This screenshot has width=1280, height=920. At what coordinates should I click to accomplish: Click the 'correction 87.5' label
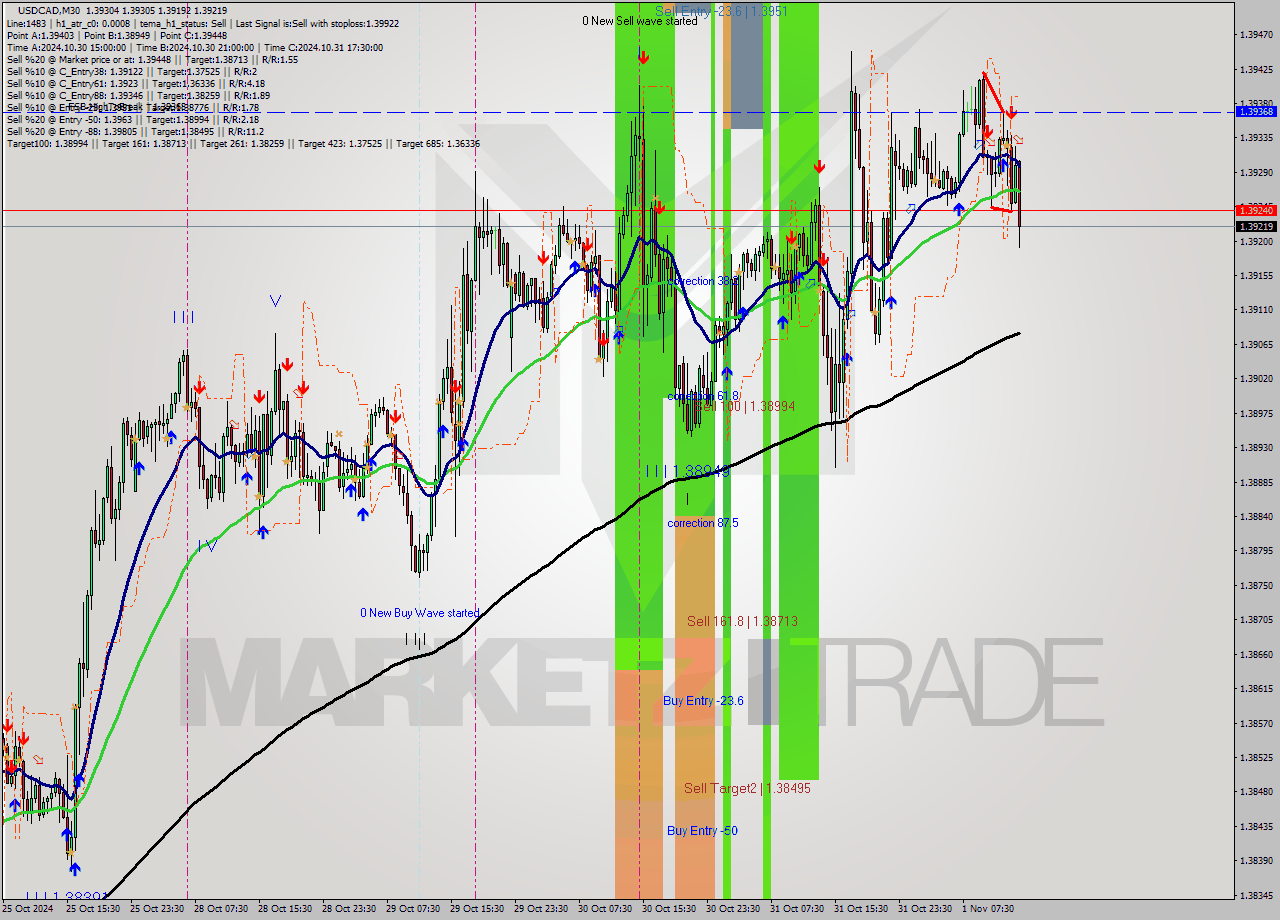pyautogui.click(x=704, y=523)
